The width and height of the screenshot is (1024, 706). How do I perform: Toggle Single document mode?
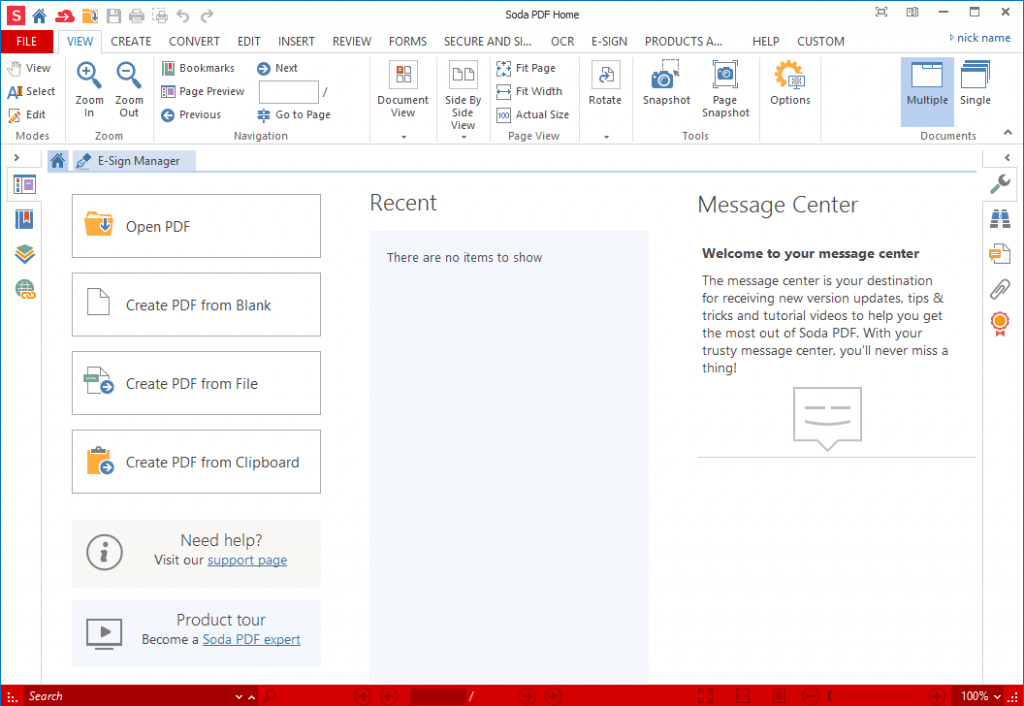point(975,83)
